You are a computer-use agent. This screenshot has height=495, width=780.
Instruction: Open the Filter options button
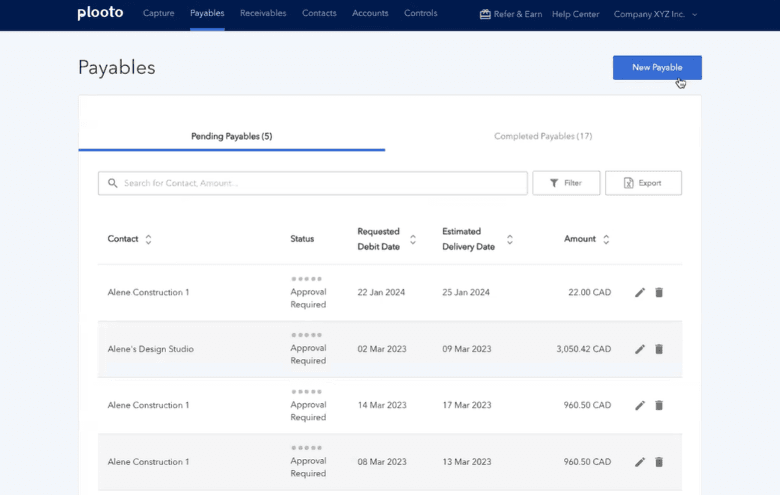pyautogui.click(x=566, y=183)
